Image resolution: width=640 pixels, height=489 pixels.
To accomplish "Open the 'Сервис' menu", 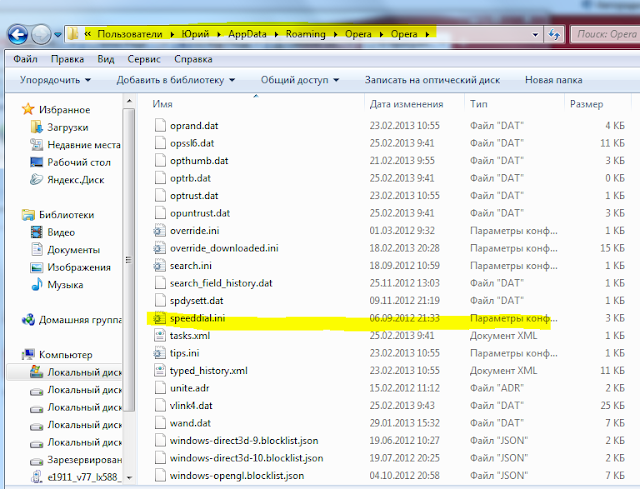I will click(144, 59).
